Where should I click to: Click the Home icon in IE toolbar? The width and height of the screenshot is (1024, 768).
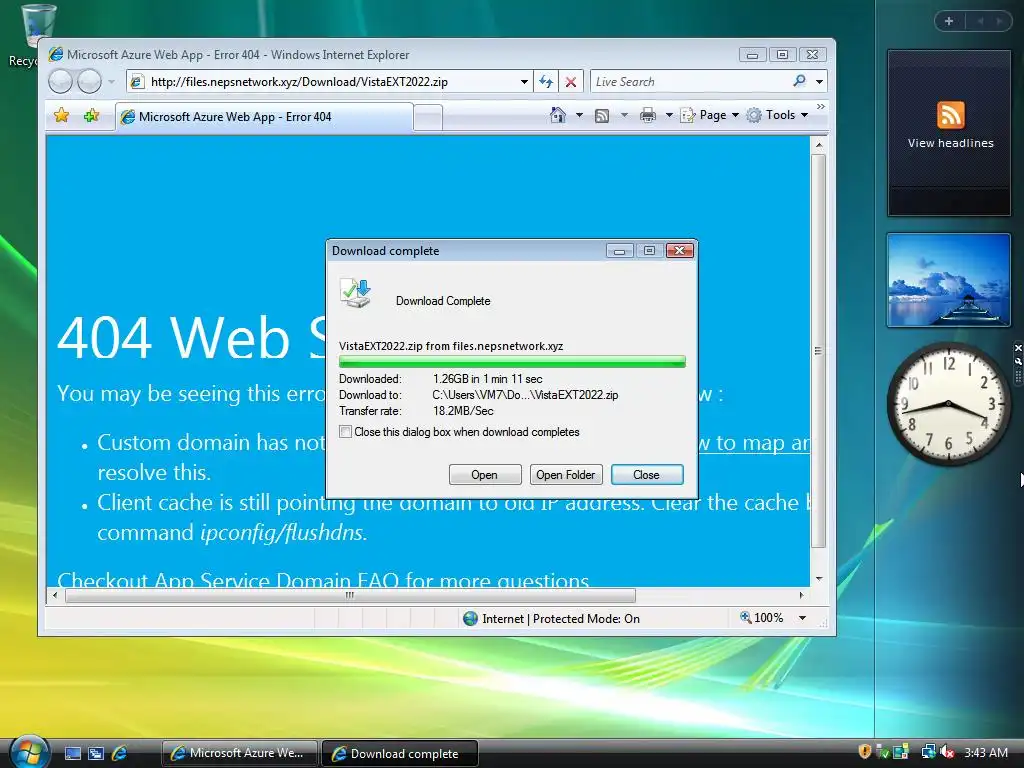click(558, 115)
